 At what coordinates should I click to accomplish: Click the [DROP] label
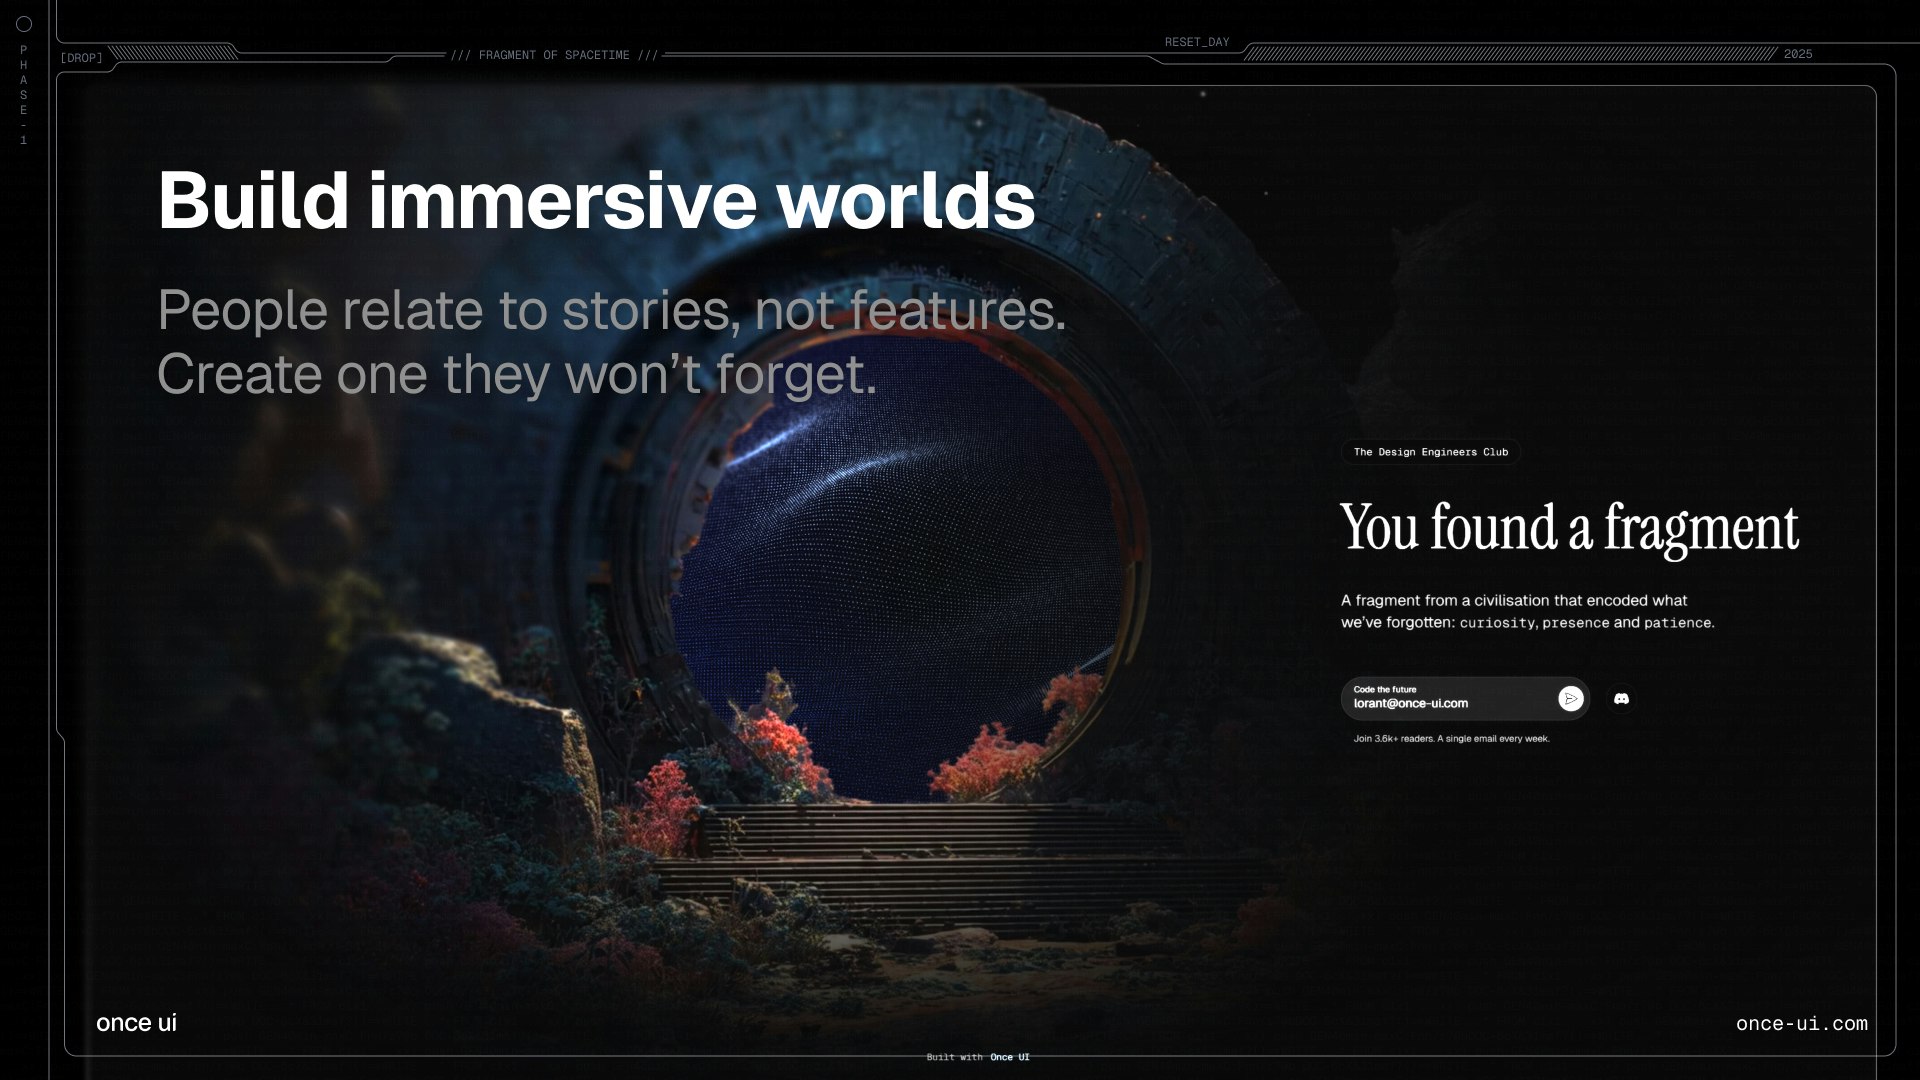click(81, 58)
